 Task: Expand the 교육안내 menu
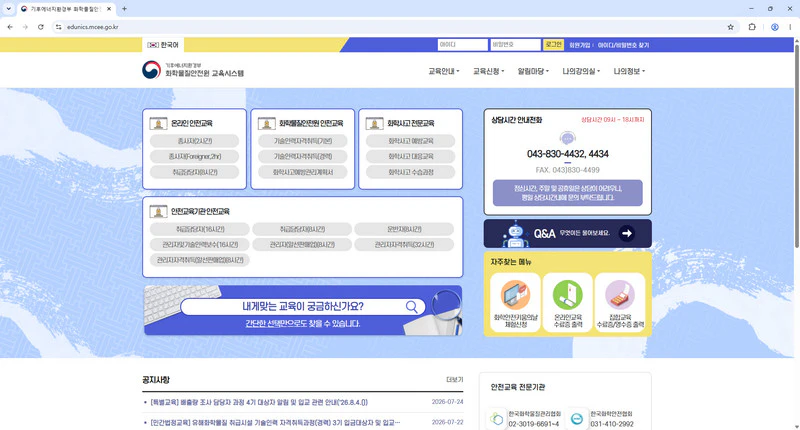443,71
